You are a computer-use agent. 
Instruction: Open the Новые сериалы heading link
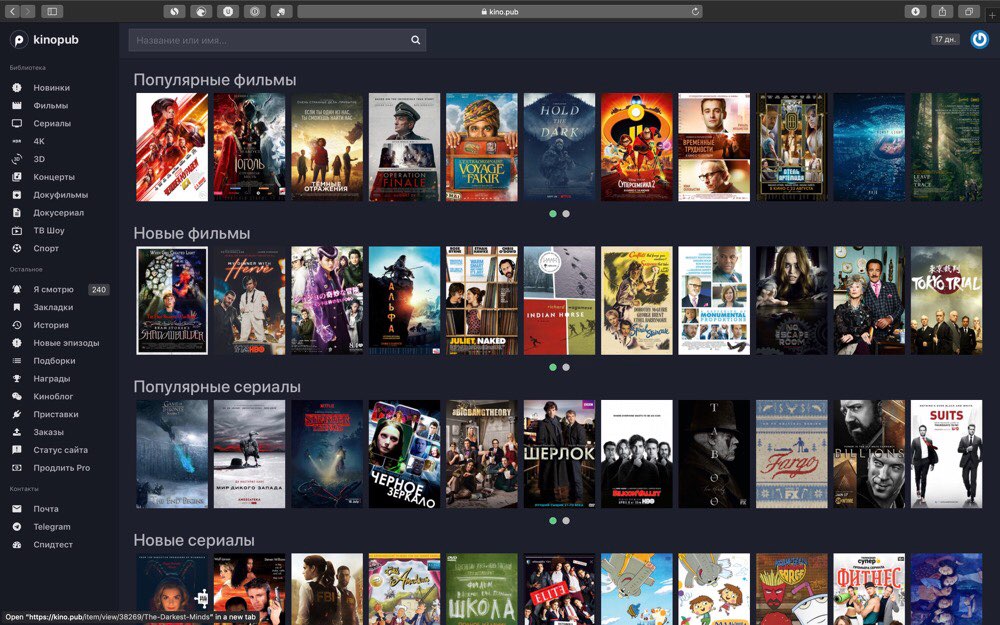click(x=194, y=540)
